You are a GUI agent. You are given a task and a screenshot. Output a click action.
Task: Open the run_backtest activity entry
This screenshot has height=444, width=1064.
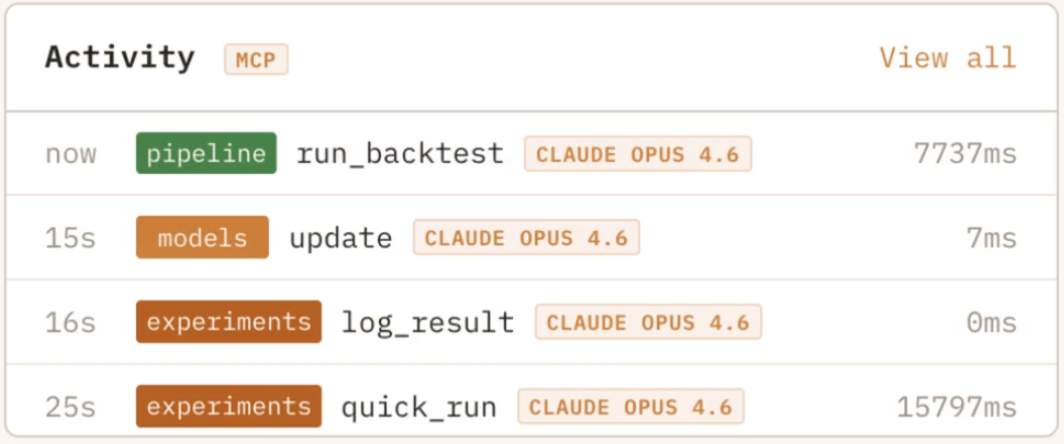coord(400,154)
